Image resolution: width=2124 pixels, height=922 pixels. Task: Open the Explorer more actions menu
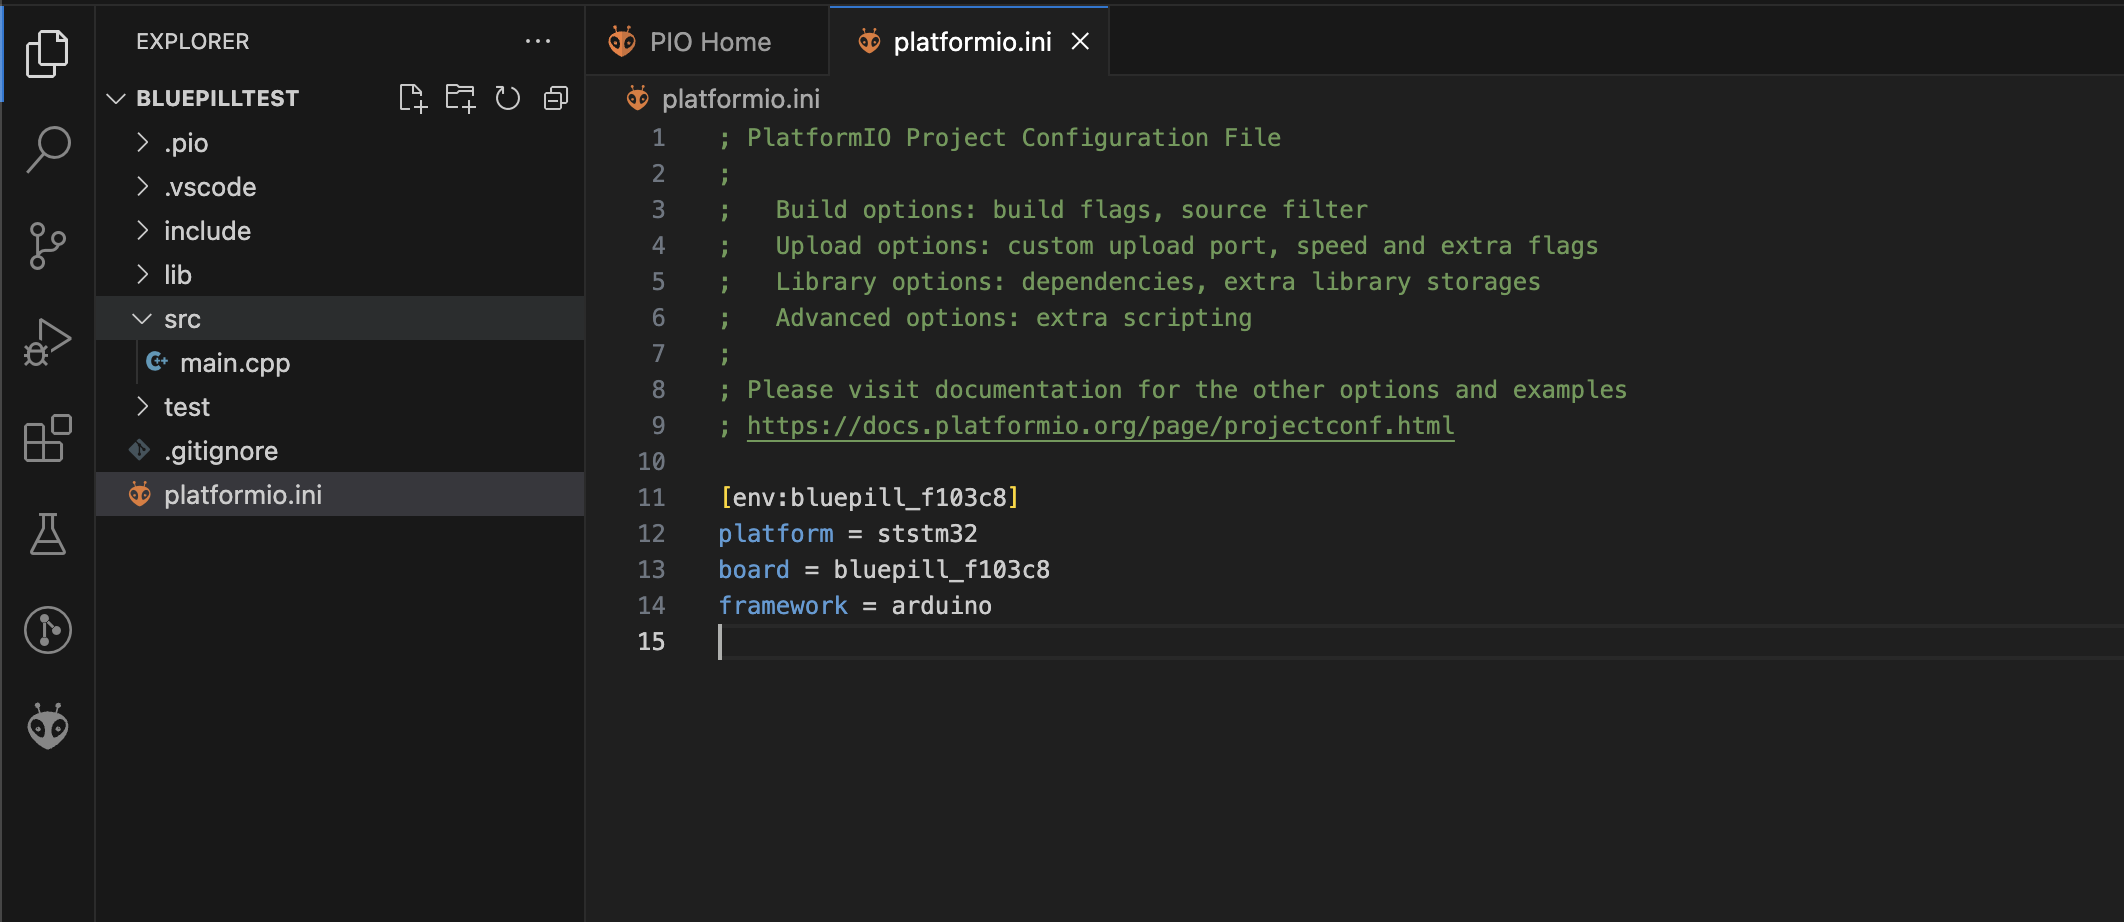tap(538, 42)
